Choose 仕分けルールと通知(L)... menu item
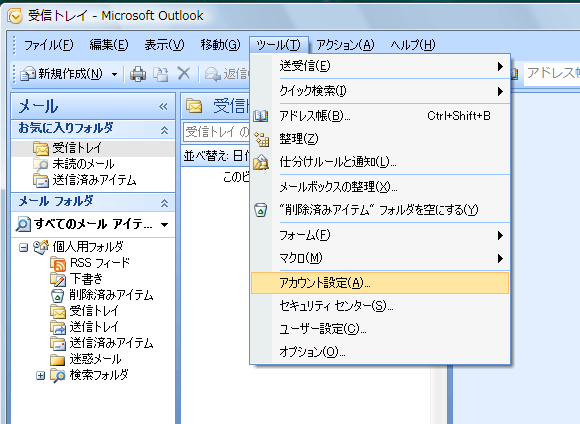Screen dimensions: 580x424 click(x=380, y=162)
